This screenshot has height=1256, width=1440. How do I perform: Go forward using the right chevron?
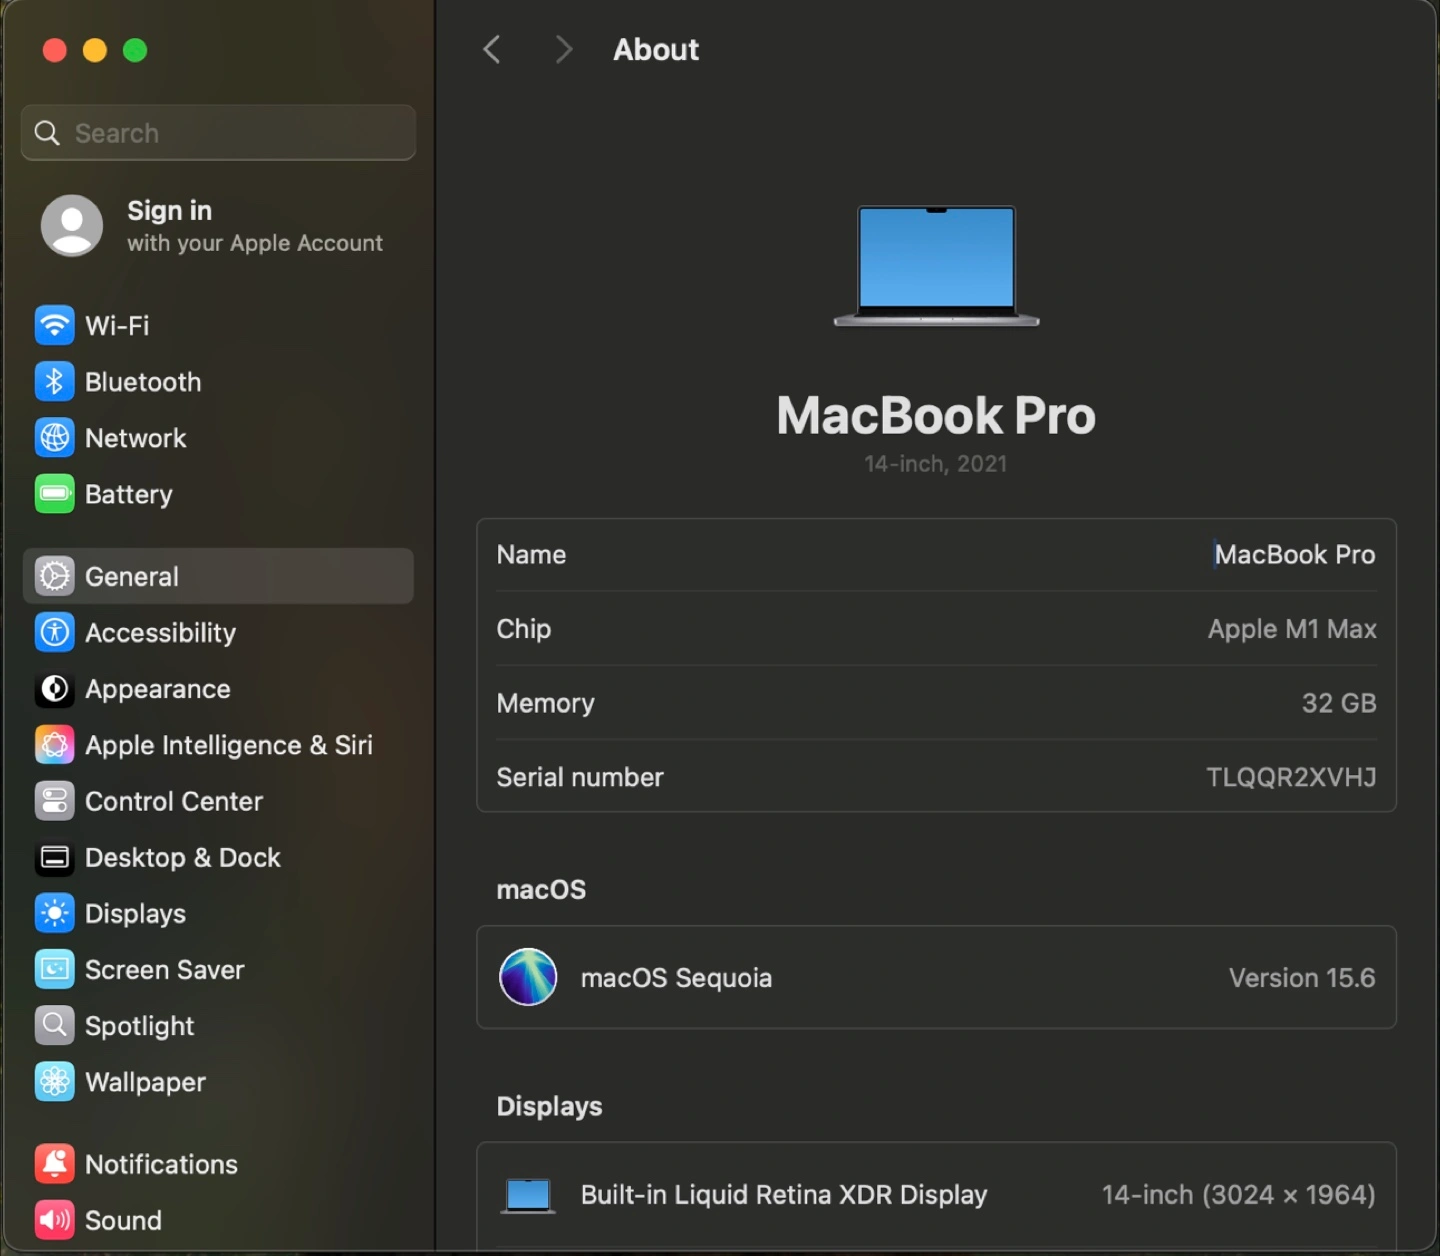[x=563, y=50]
